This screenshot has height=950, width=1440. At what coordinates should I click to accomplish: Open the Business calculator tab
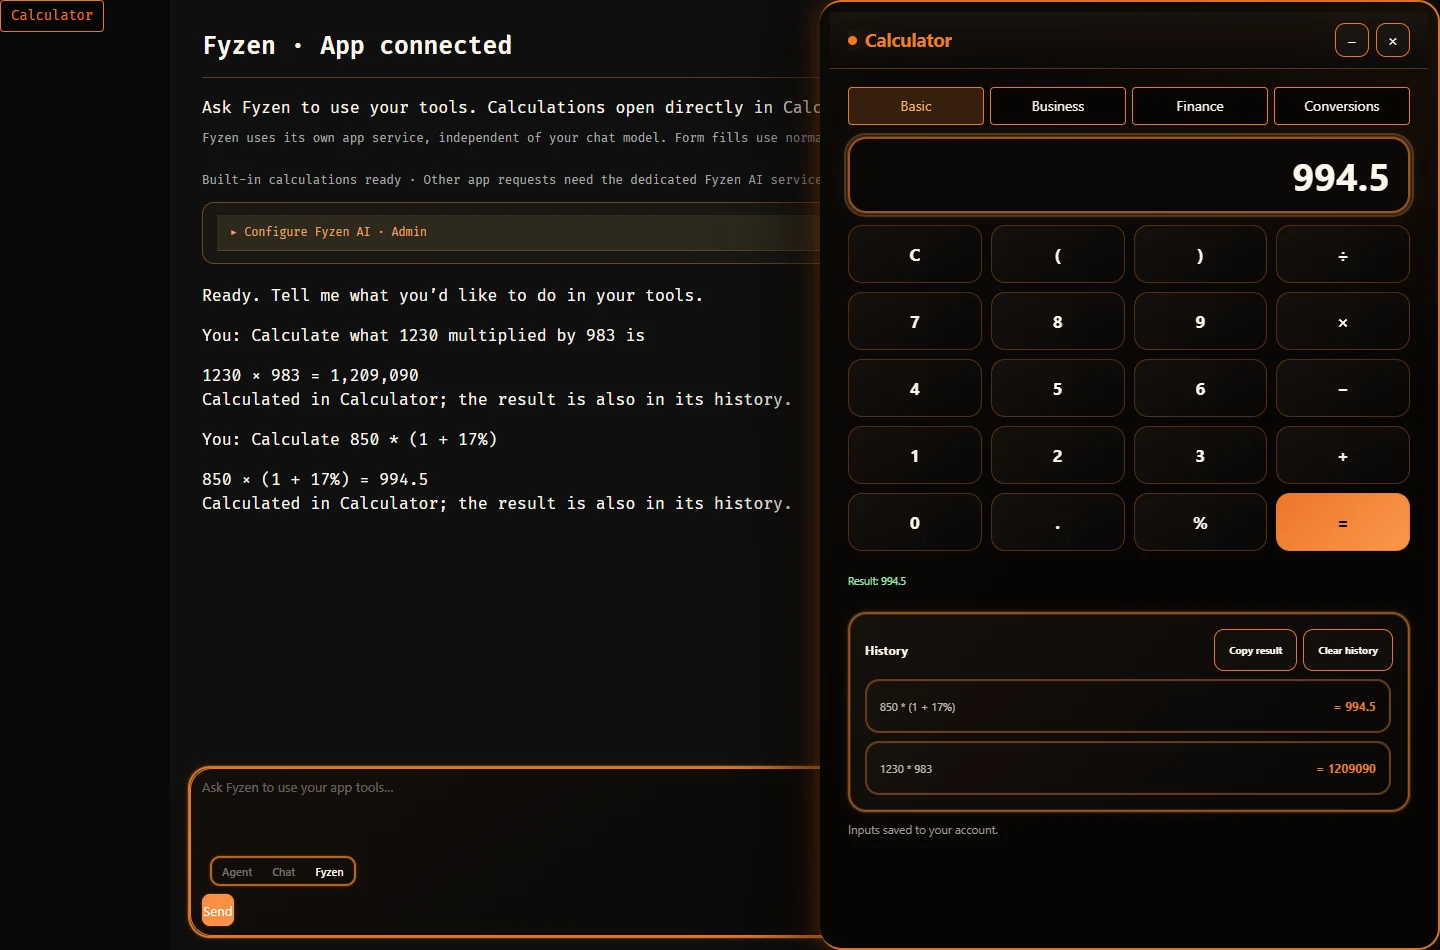(x=1058, y=106)
